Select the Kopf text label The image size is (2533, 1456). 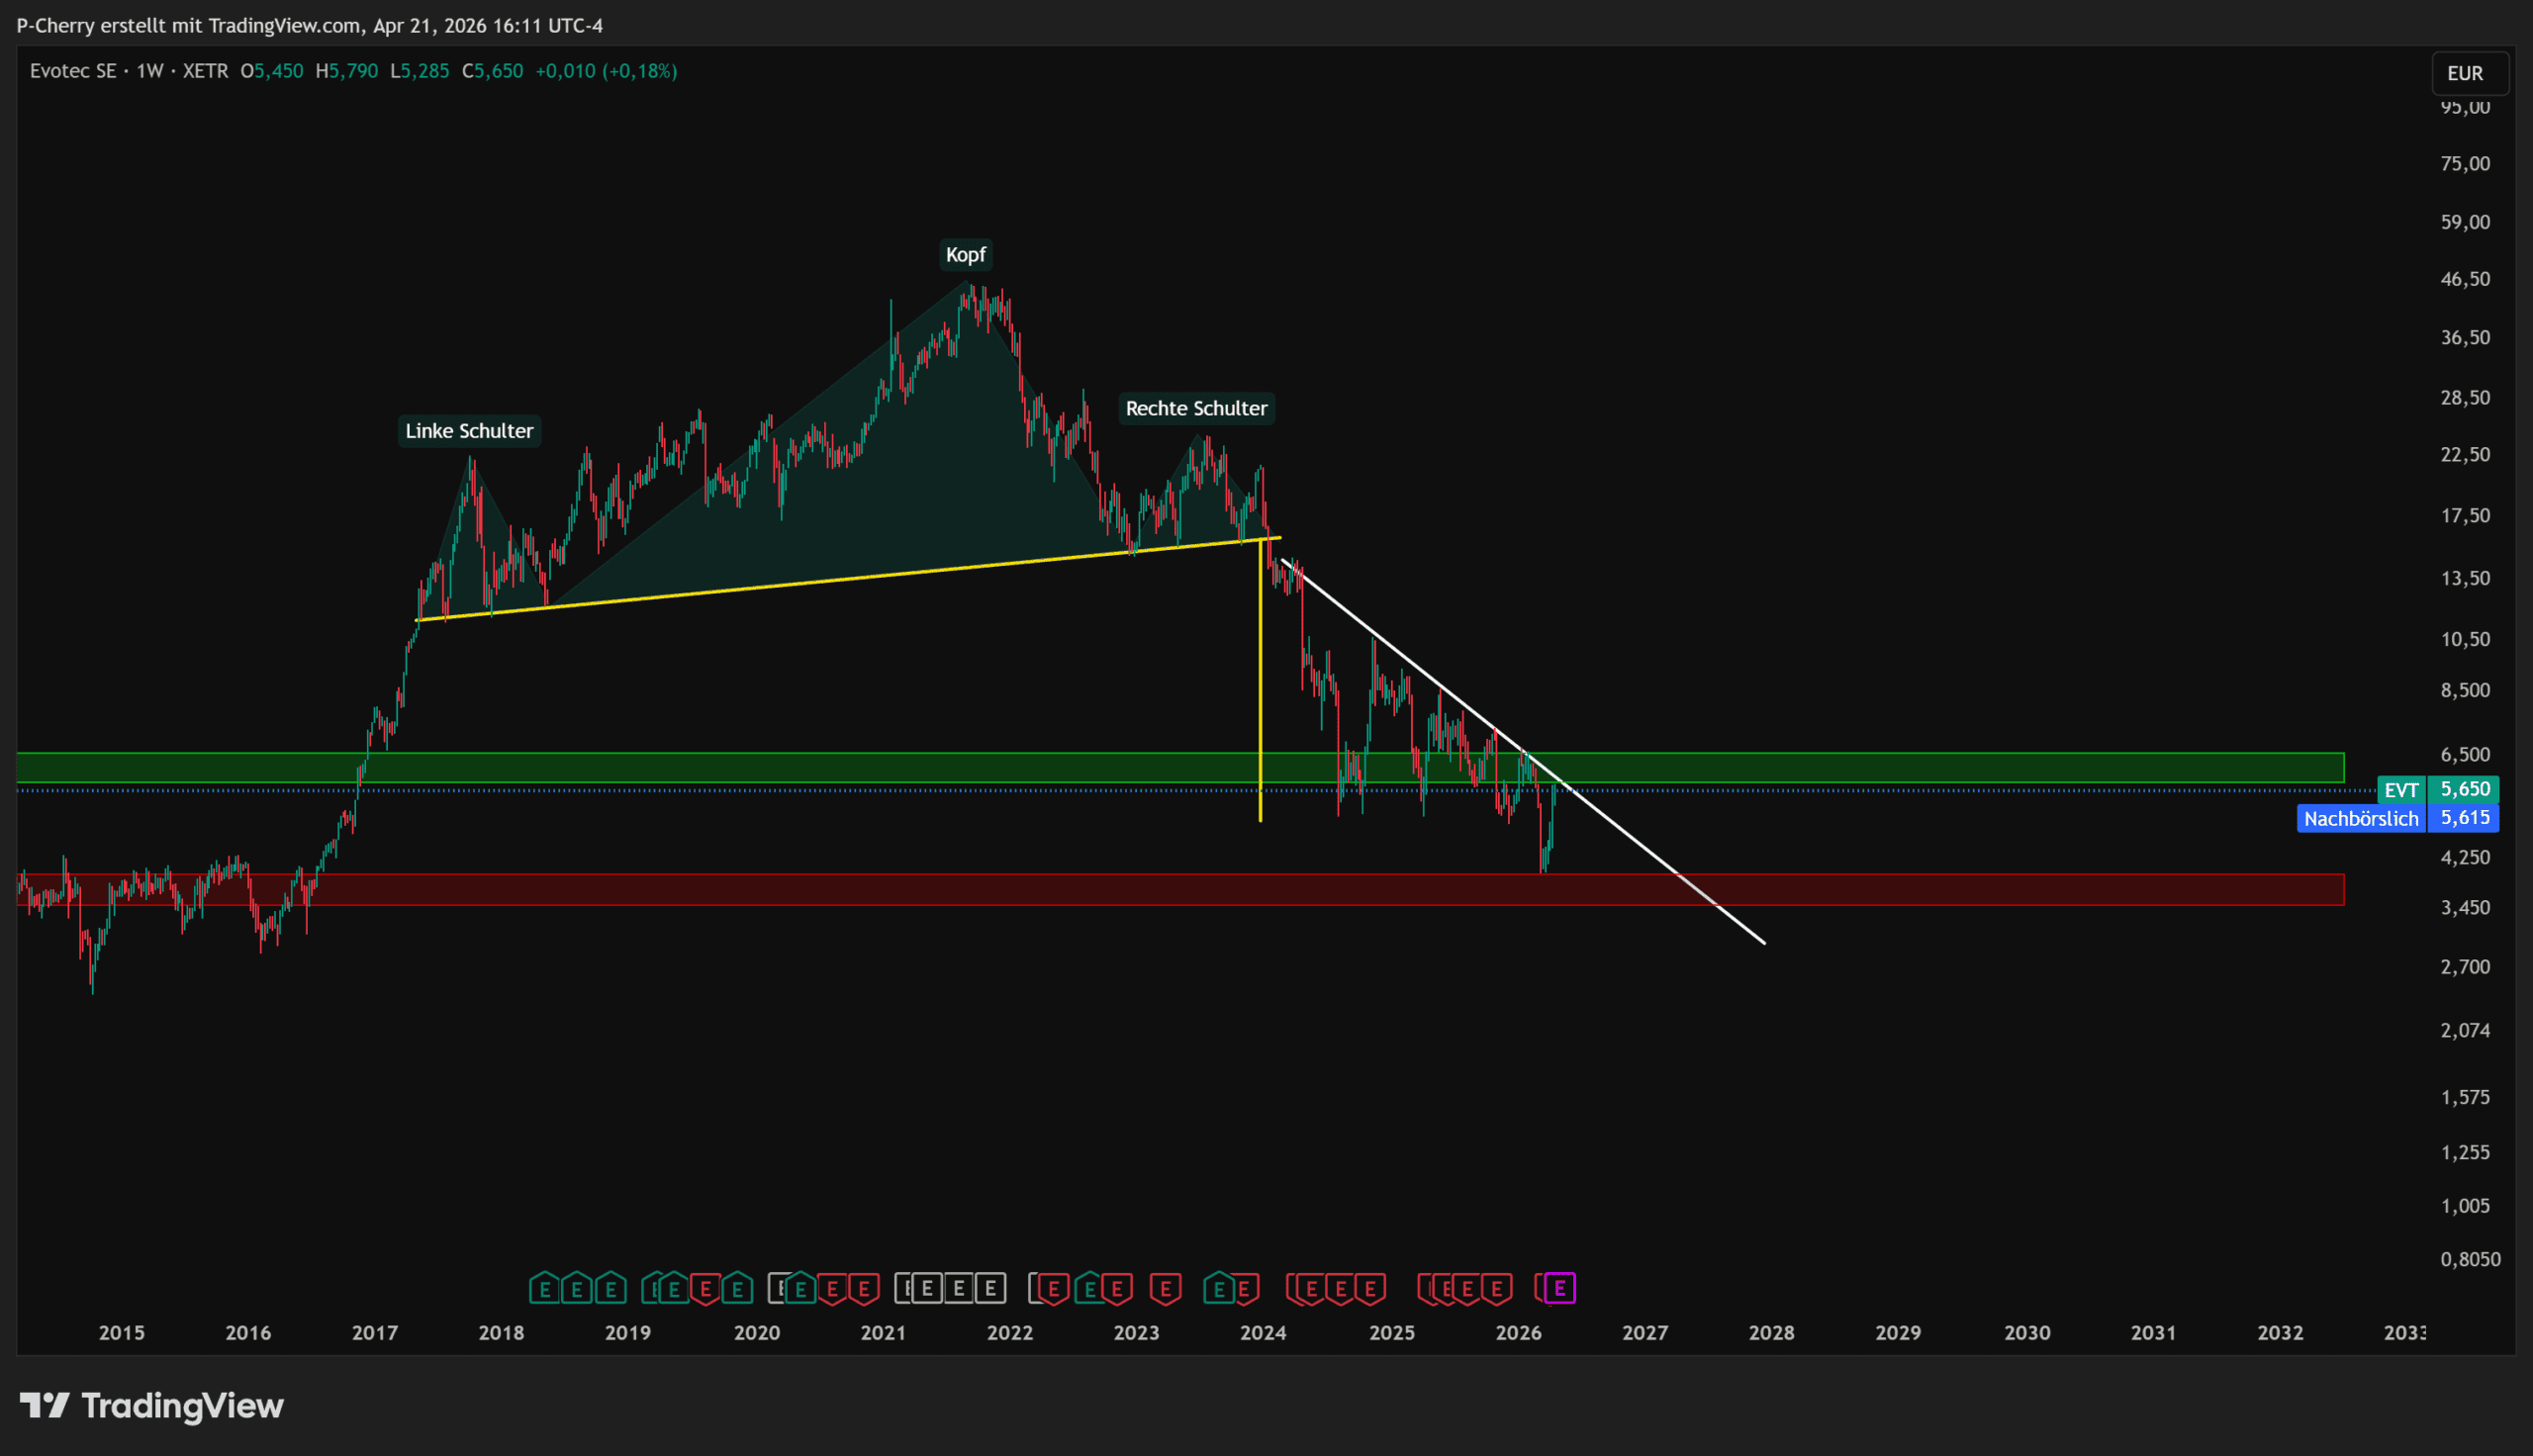pyautogui.click(x=965, y=255)
